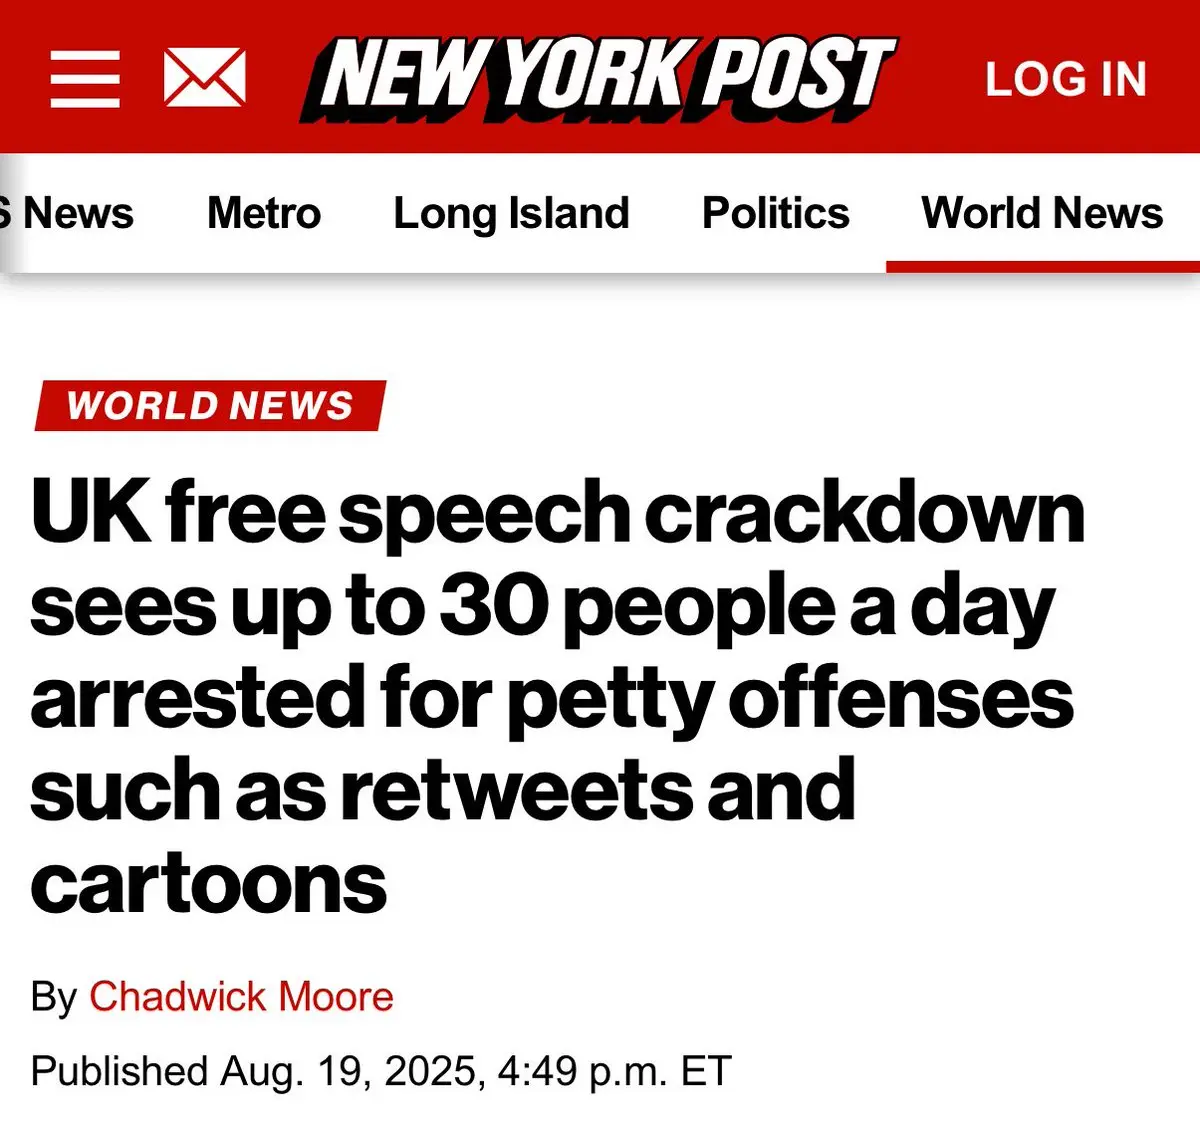The image size is (1200, 1129).
Task: Open the hamburger navigation menu
Action: click(85, 78)
